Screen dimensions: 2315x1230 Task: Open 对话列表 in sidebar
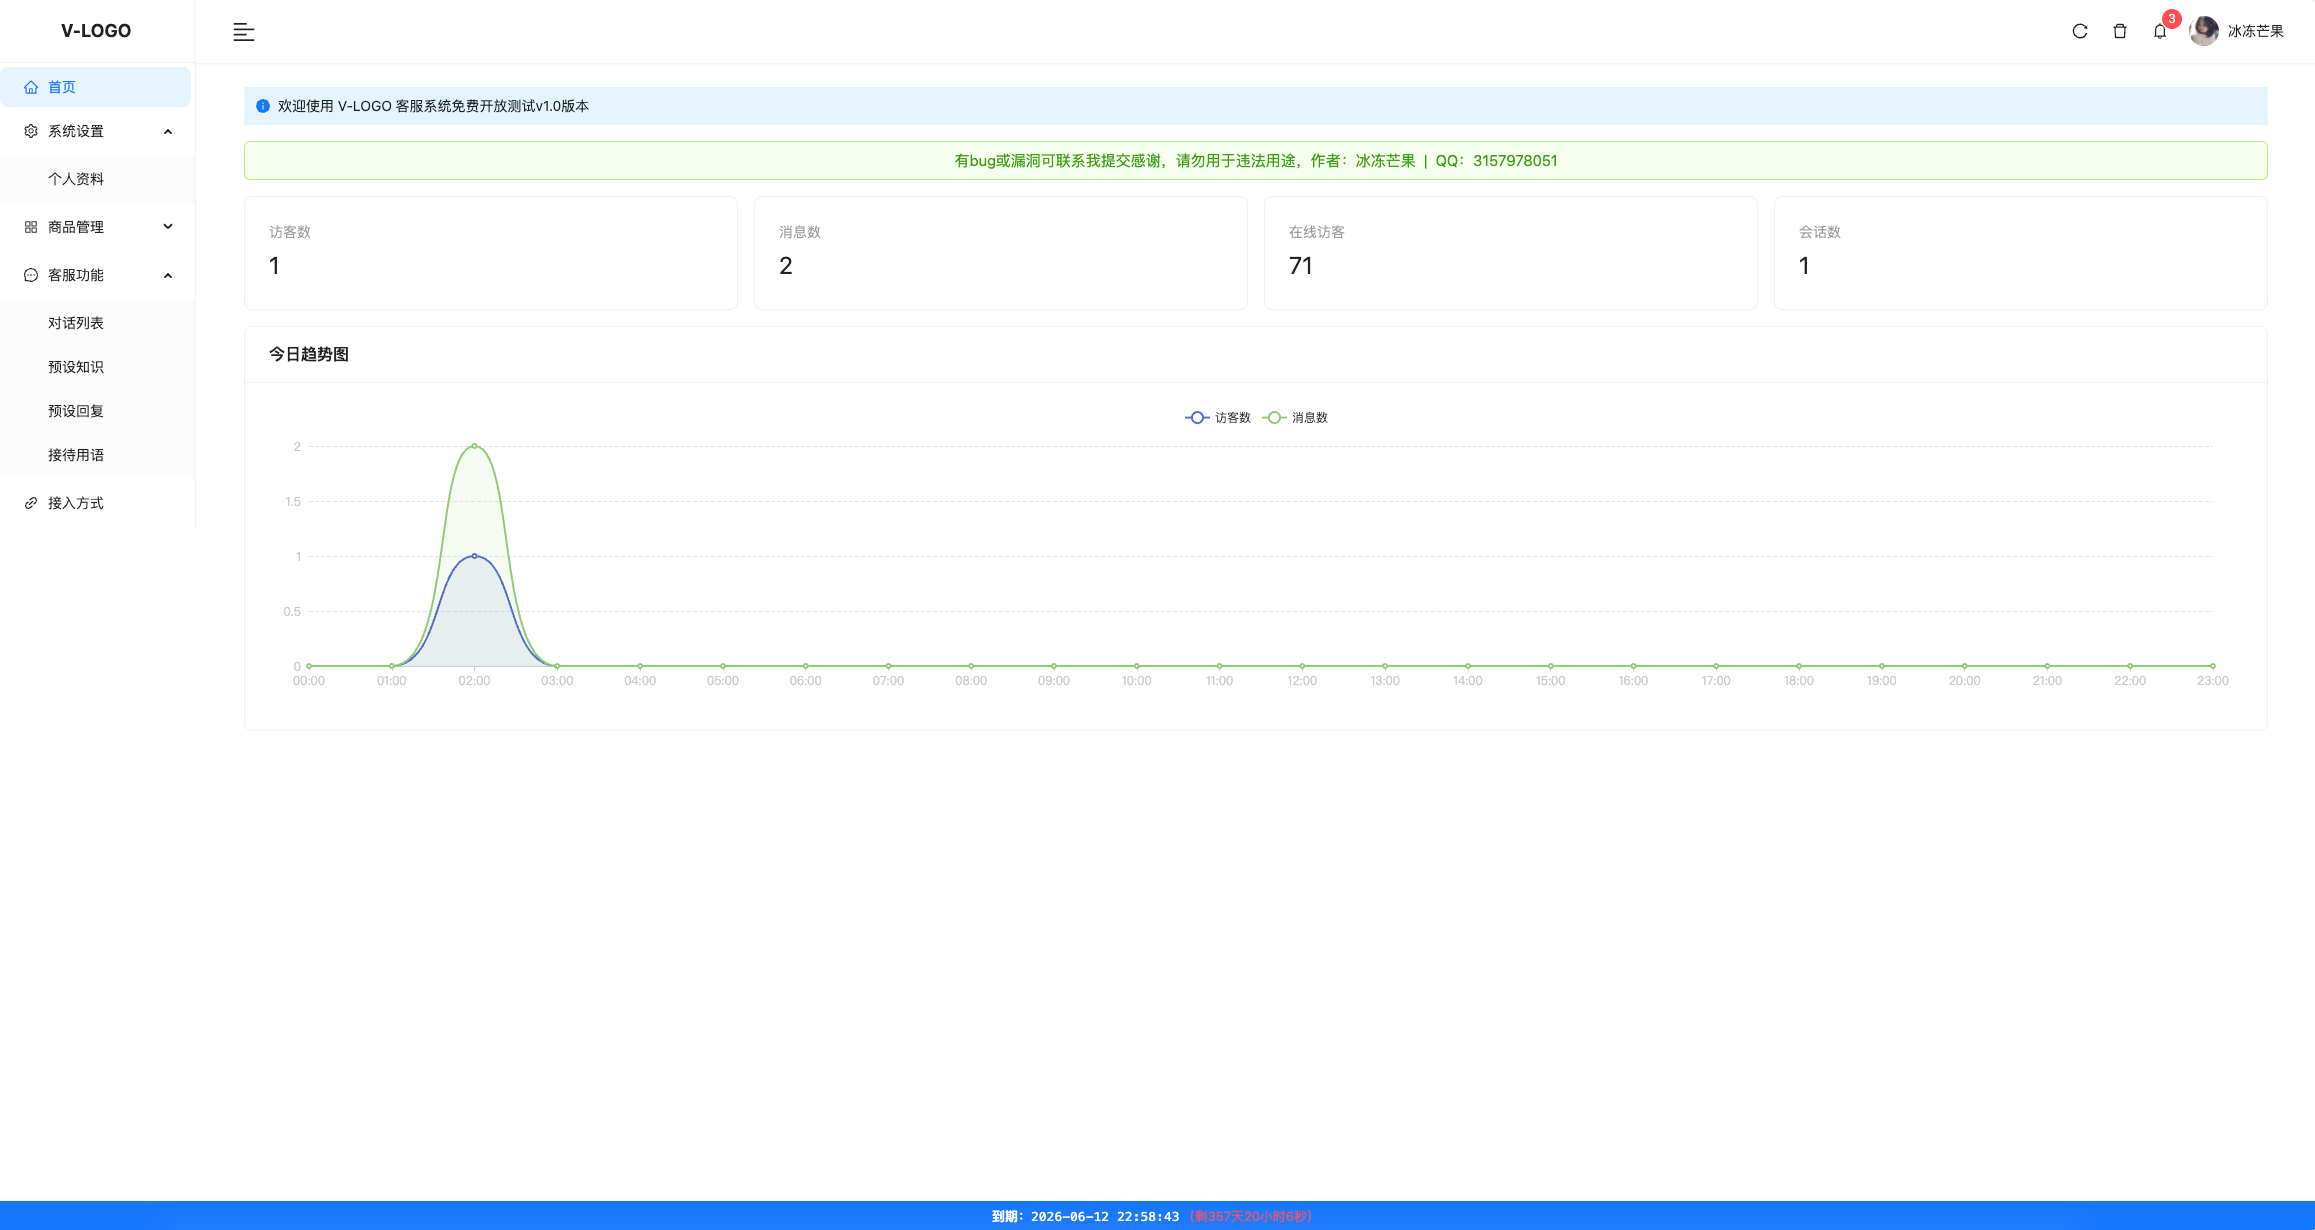(x=76, y=323)
